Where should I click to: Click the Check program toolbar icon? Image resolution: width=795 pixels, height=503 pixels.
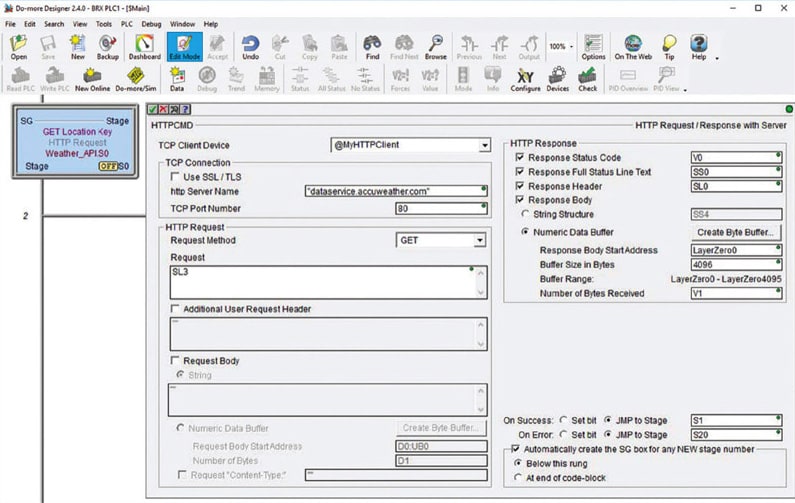588,80
